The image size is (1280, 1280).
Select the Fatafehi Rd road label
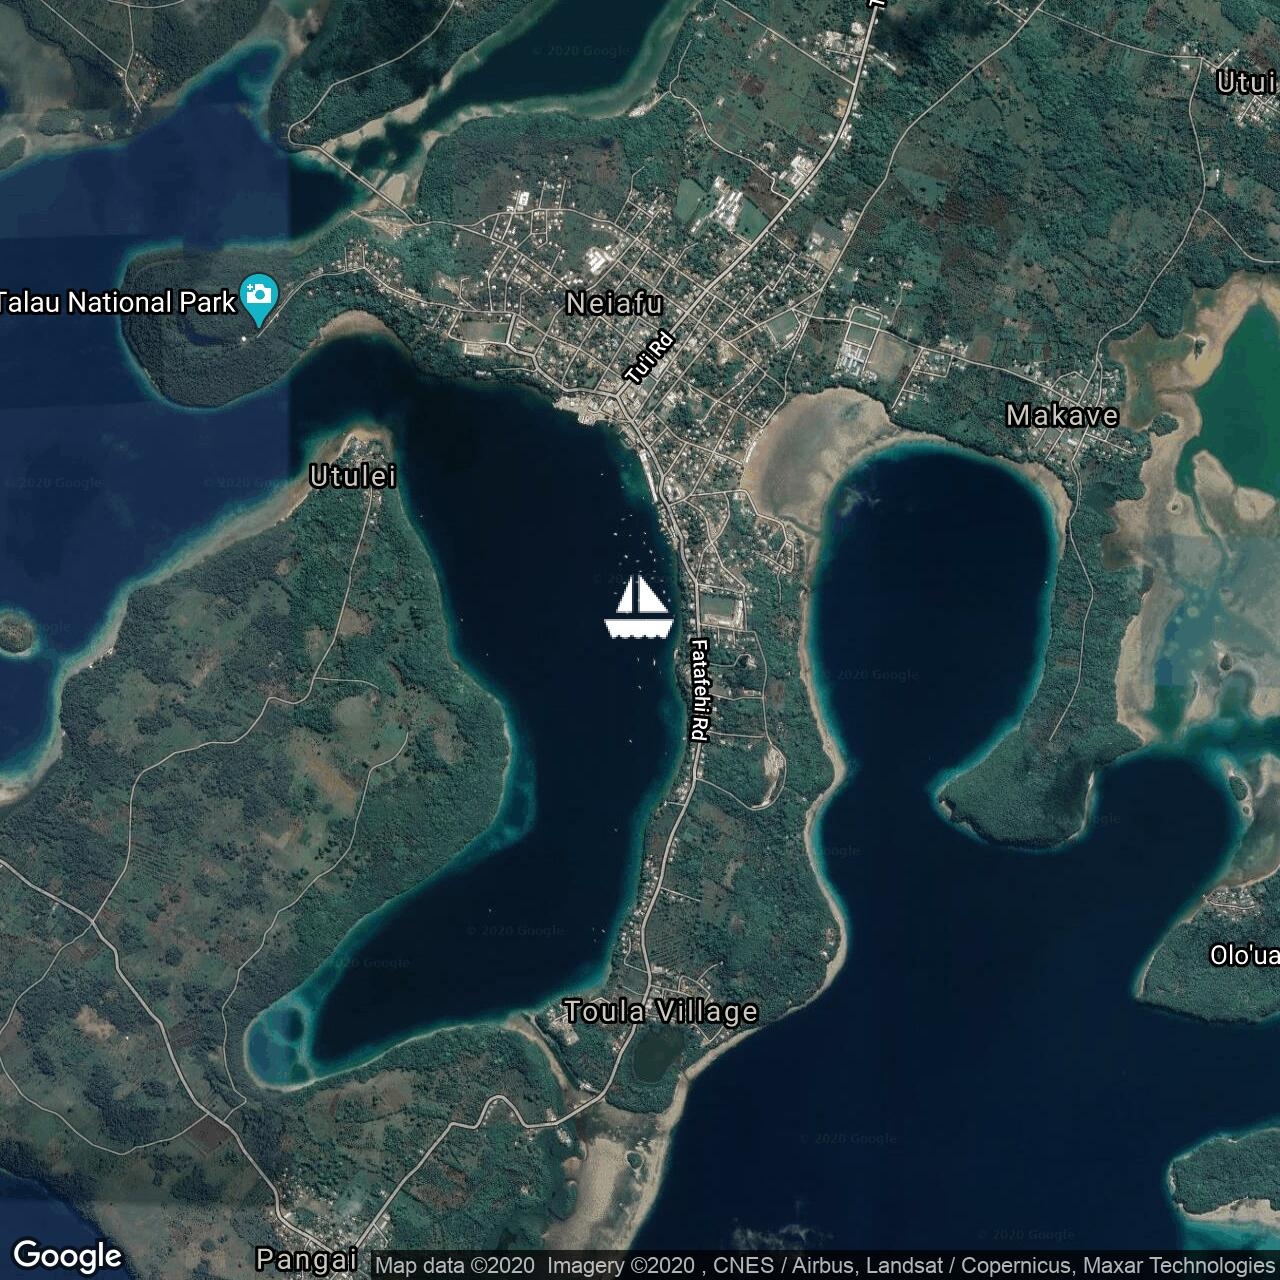coord(699,690)
